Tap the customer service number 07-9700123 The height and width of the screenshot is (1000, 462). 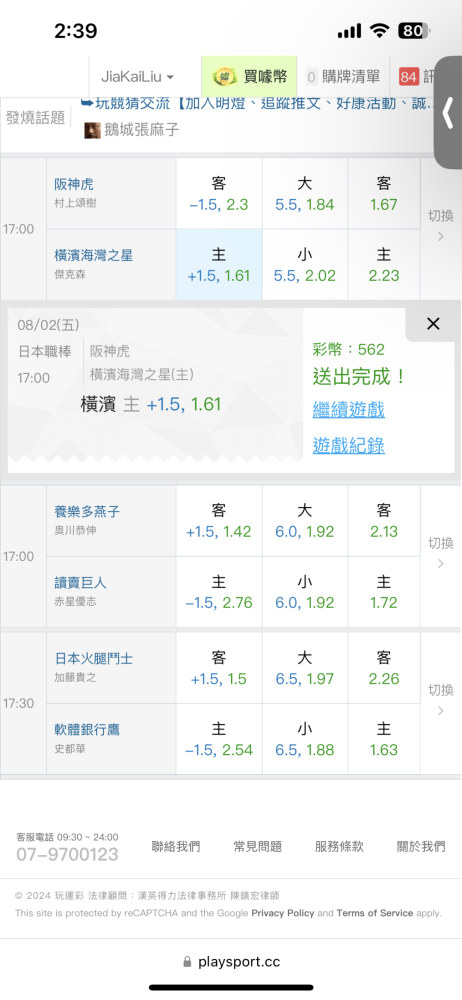(67, 855)
